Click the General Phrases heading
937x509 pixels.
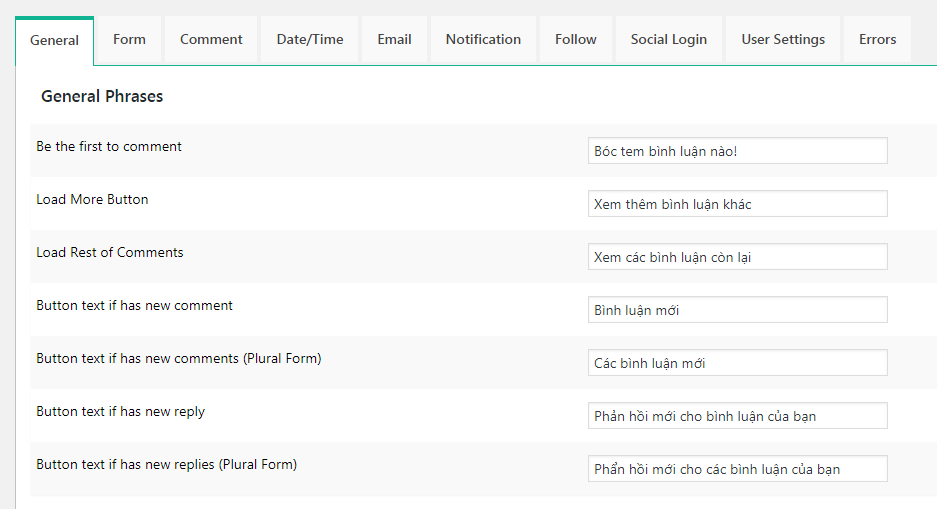(102, 97)
